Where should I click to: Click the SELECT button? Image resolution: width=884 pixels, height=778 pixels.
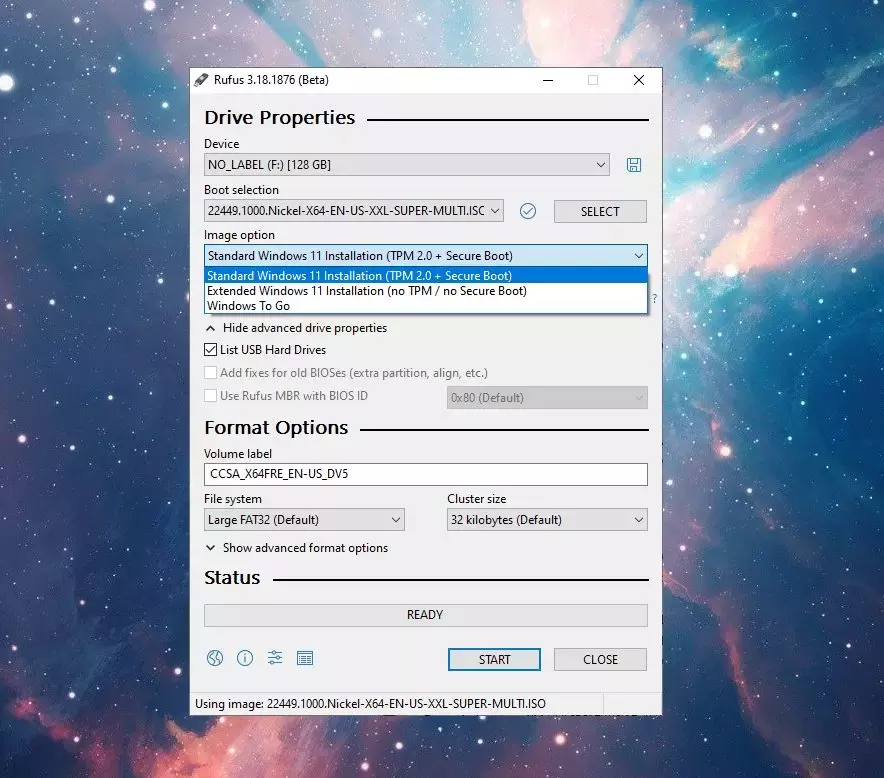[x=600, y=211]
